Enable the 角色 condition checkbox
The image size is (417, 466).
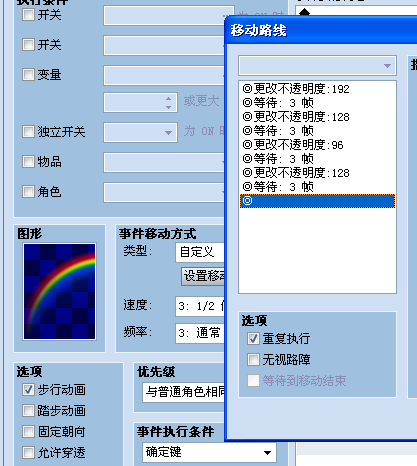click(28, 192)
